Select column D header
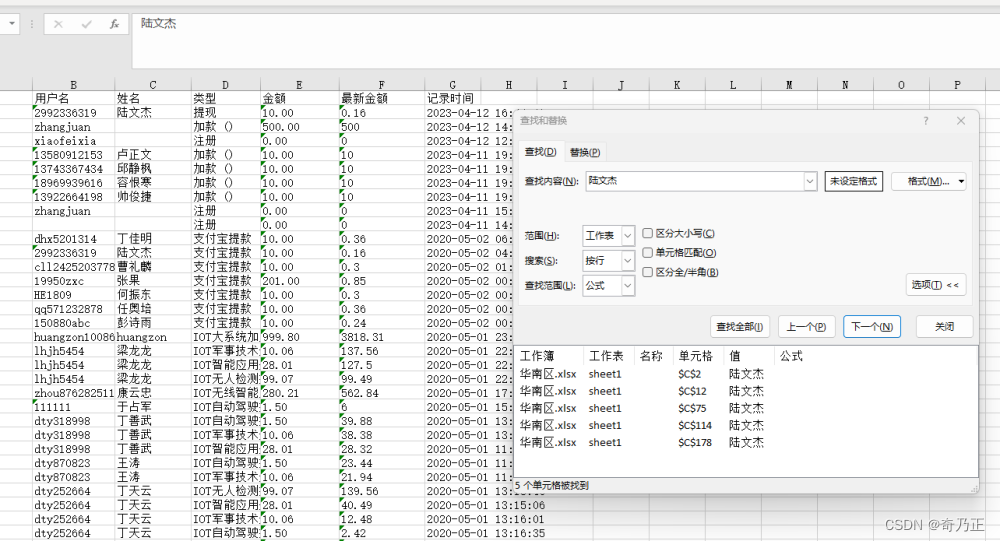The image size is (1000, 541). (225, 85)
